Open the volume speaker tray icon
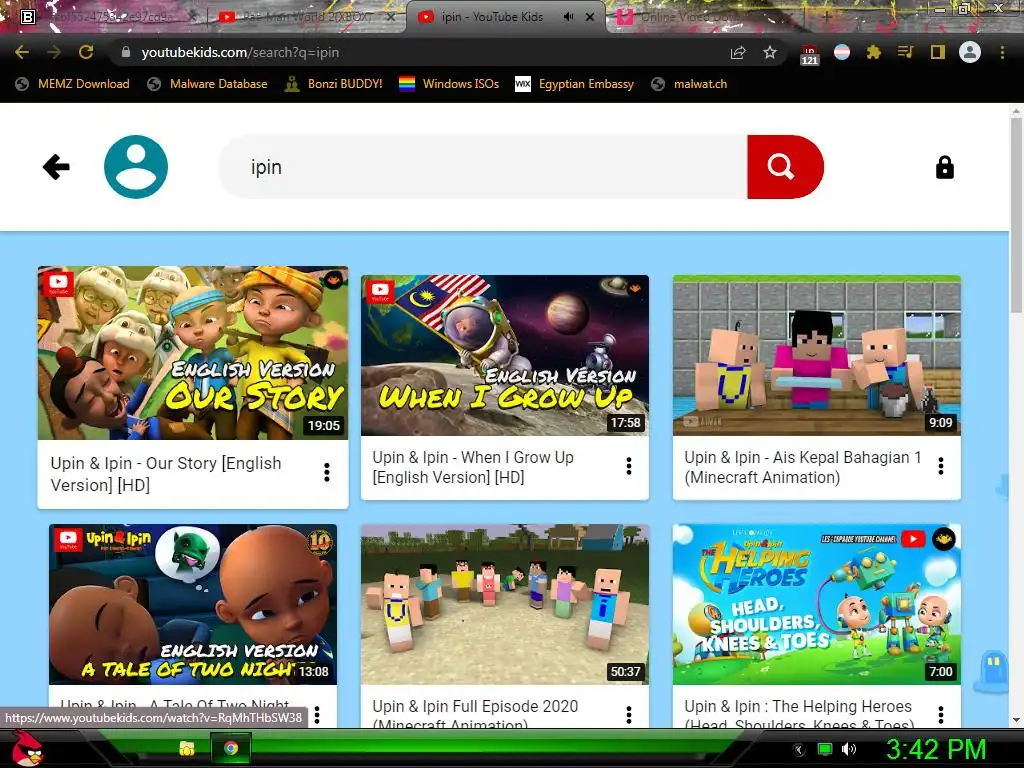1024x768 pixels. (849, 750)
